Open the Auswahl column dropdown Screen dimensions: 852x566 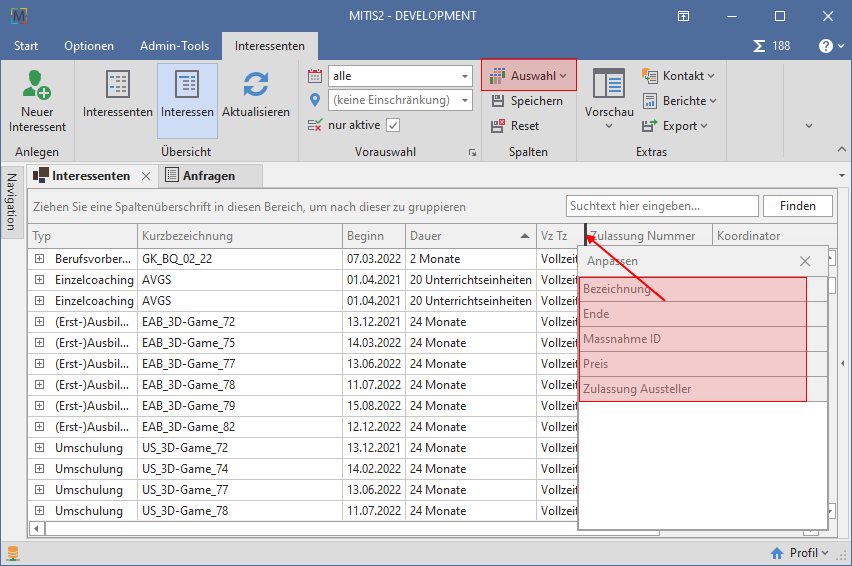(x=529, y=75)
